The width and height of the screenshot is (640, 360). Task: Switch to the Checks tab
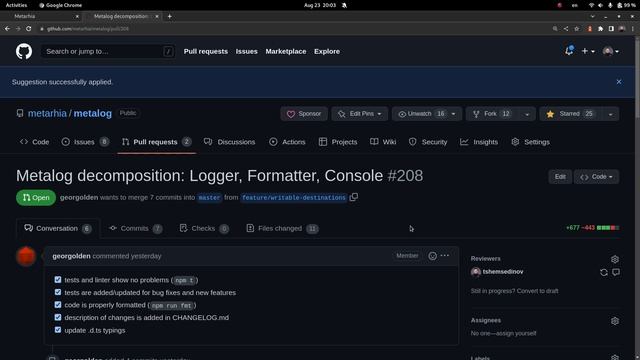204,229
